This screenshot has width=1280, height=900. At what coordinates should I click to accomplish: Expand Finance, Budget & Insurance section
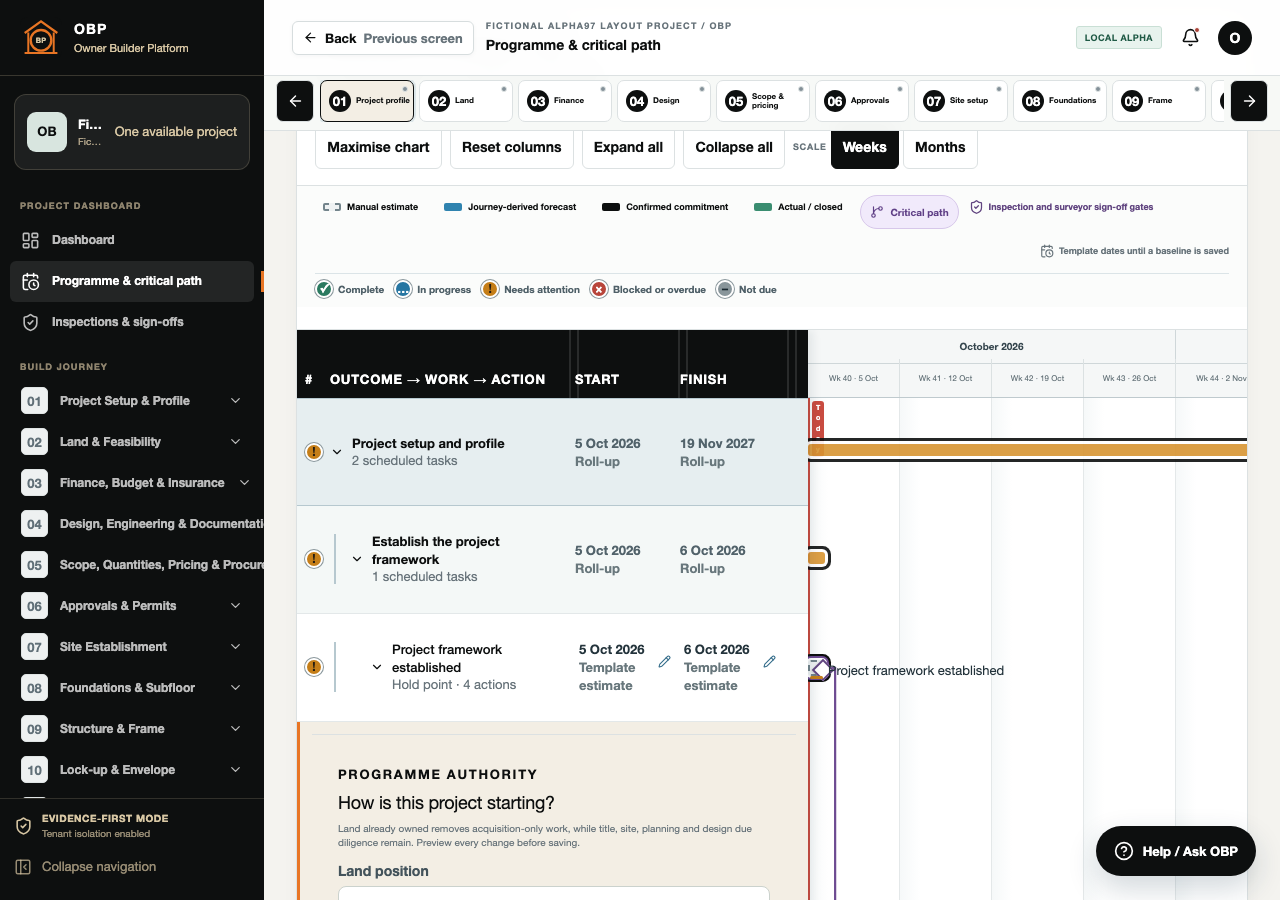point(243,483)
